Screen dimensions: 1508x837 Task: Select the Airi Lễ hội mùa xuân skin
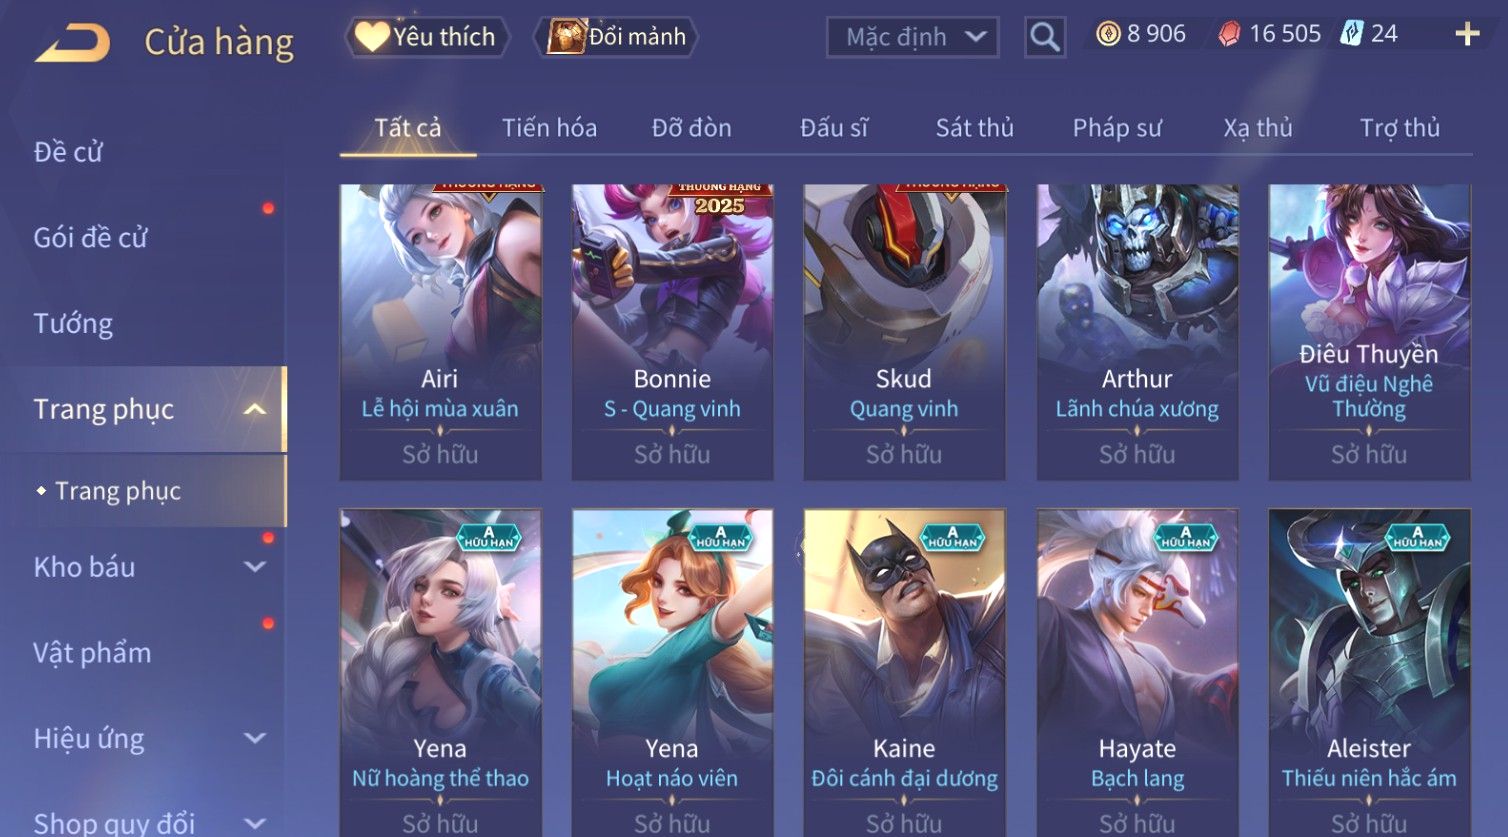point(440,332)
